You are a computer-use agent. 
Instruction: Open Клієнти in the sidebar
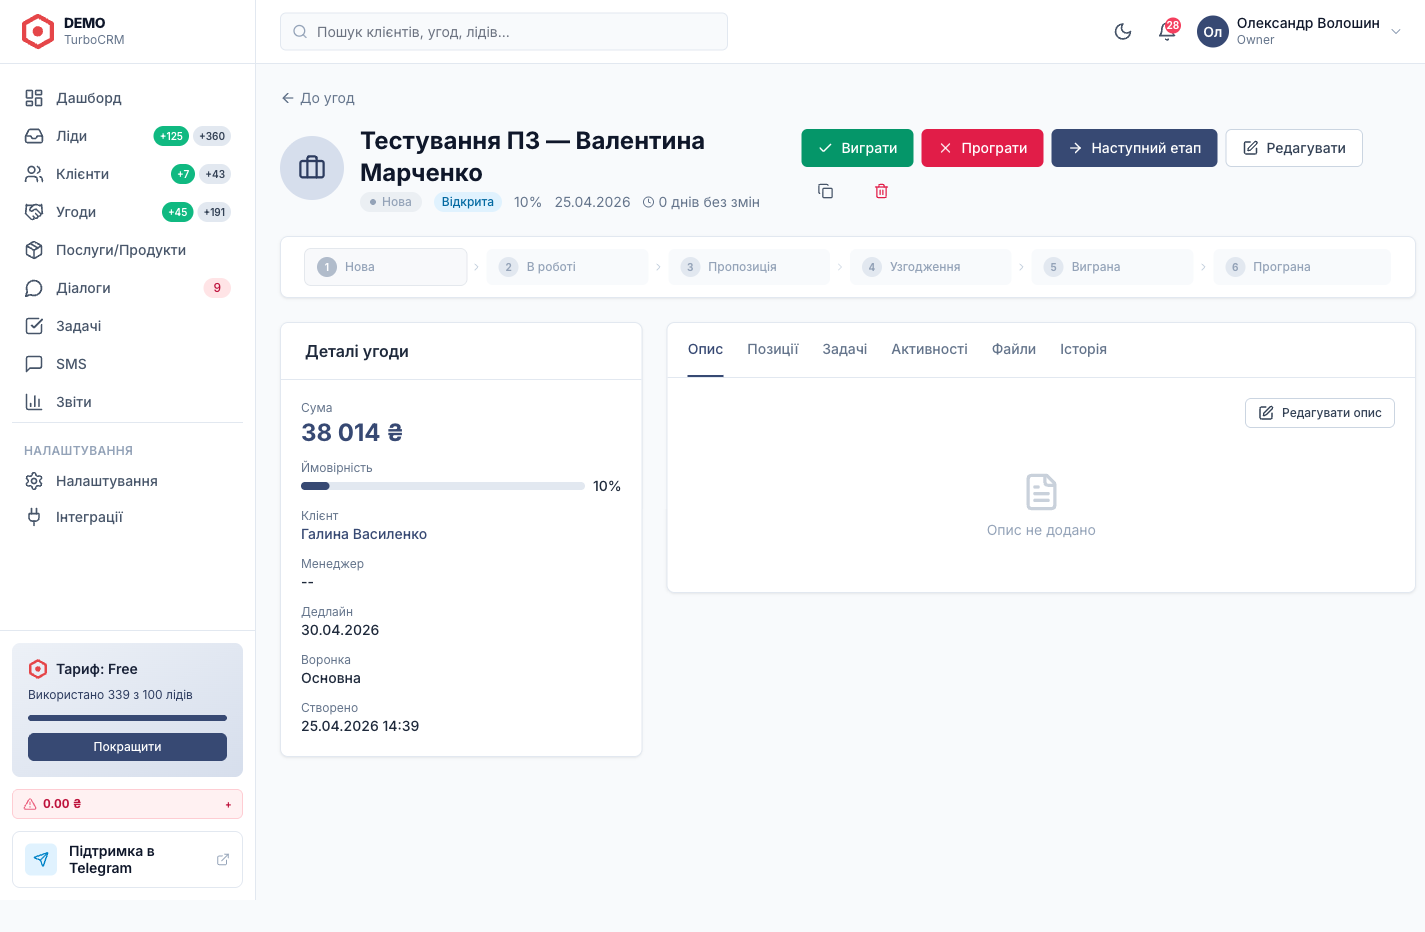pos(127,174)
